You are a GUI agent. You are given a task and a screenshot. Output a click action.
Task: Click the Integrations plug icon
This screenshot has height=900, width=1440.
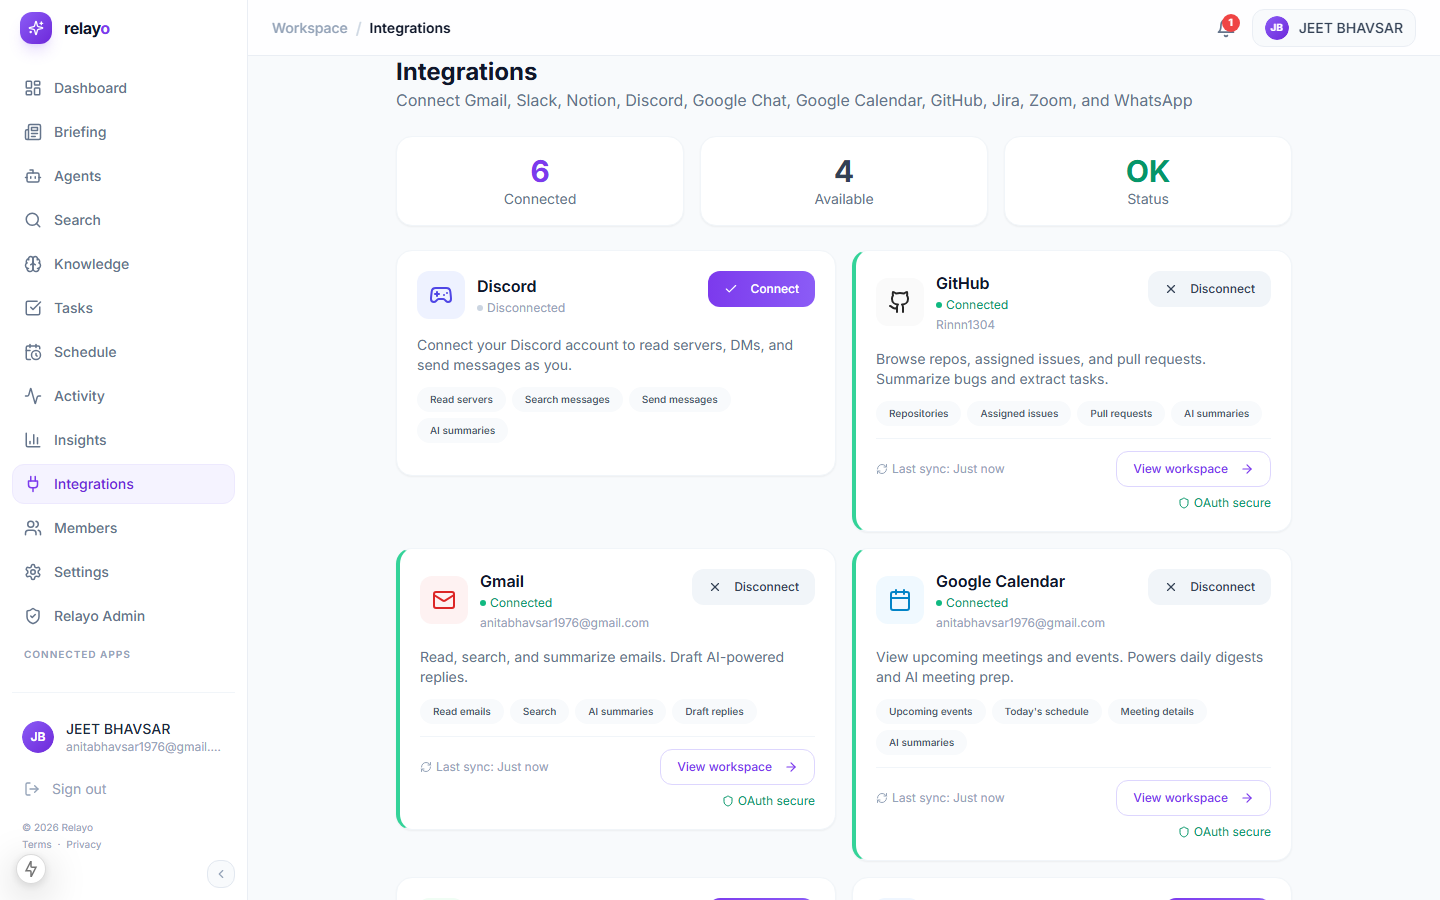33,484
